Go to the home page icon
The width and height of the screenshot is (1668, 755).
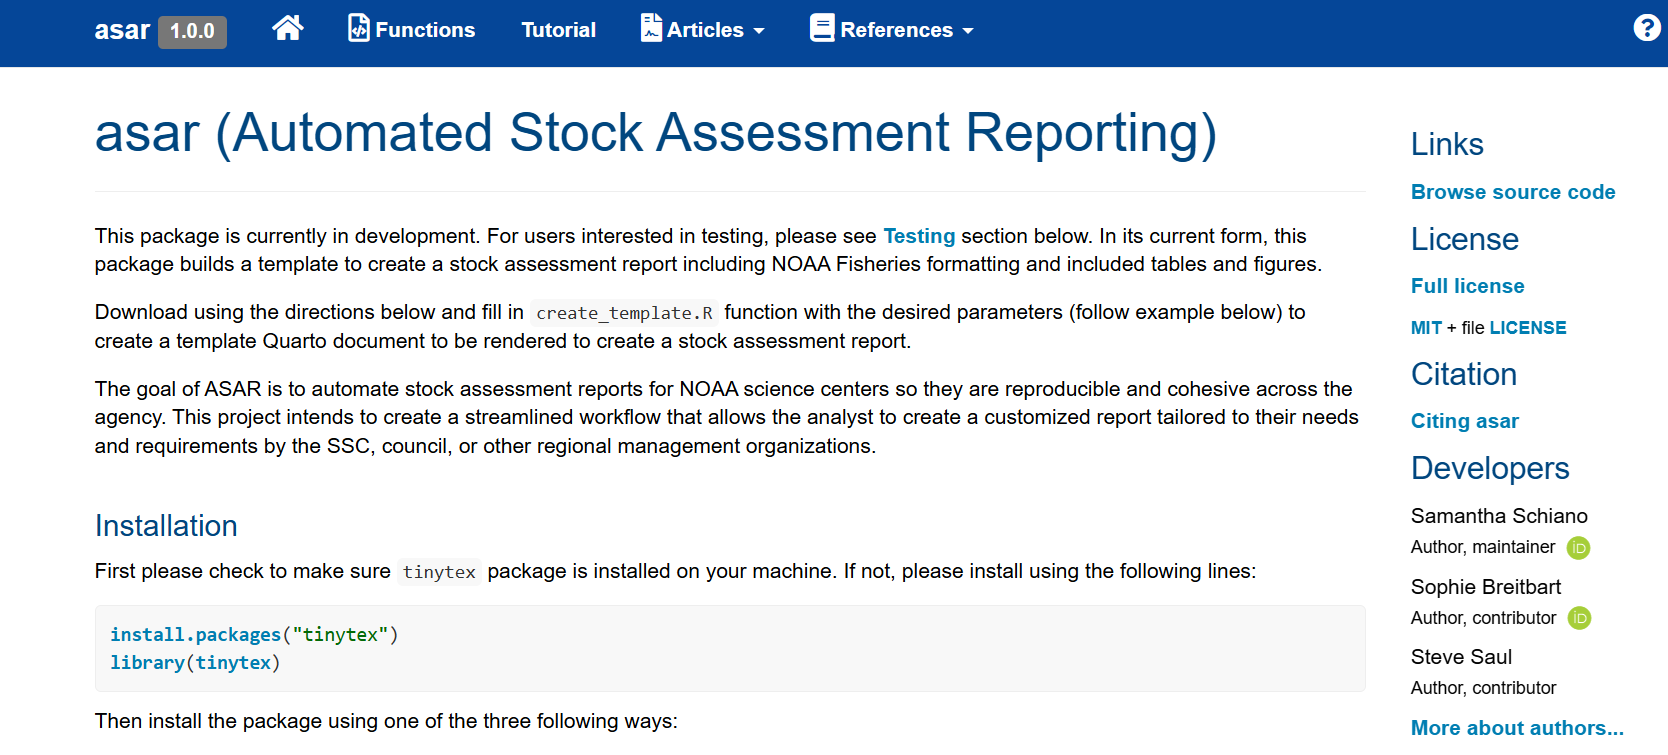tap(288, 28)
